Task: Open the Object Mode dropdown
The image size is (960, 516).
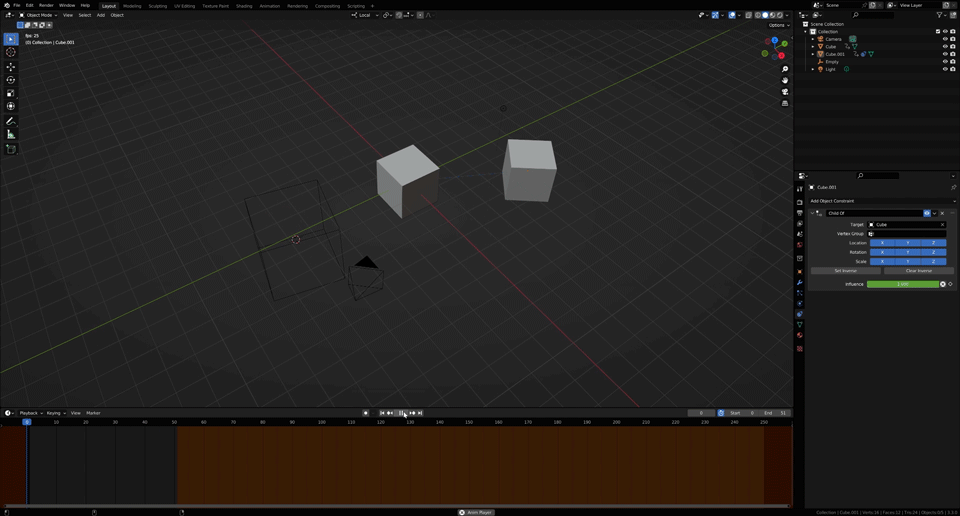Action: (x=38, y=15)
